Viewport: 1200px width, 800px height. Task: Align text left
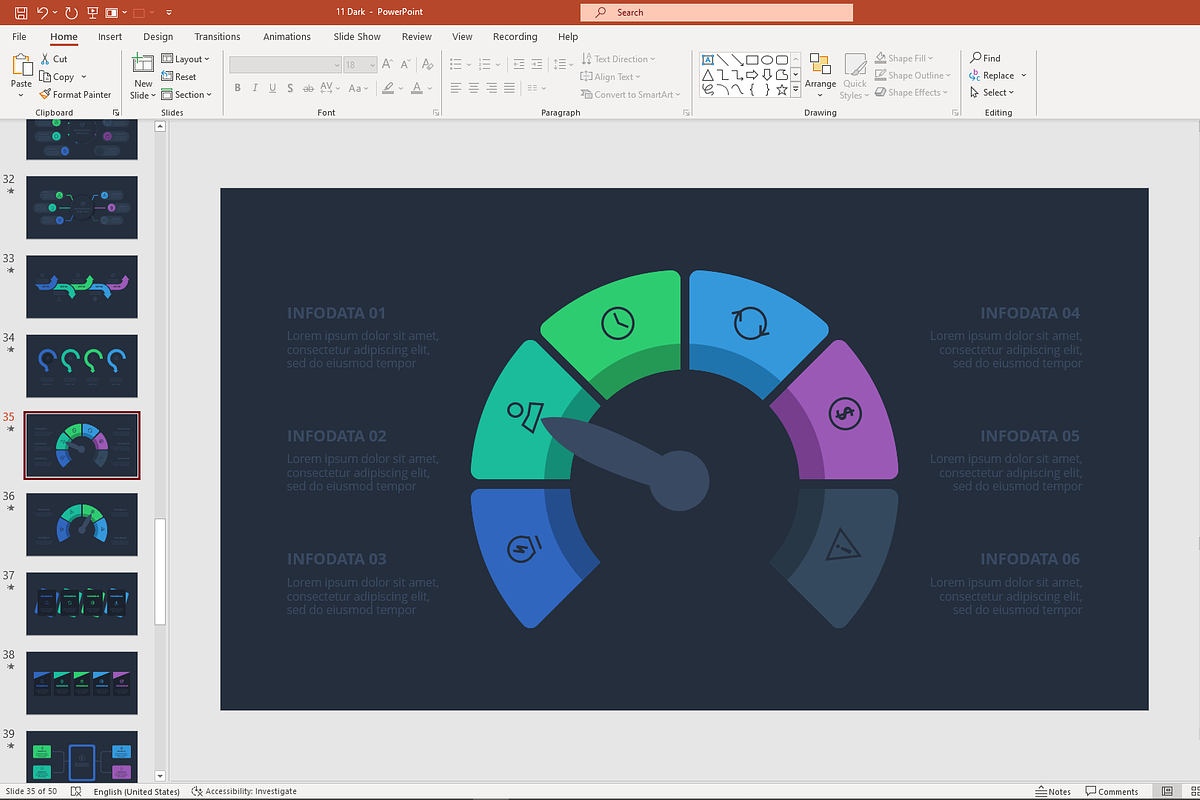(455, 89)
